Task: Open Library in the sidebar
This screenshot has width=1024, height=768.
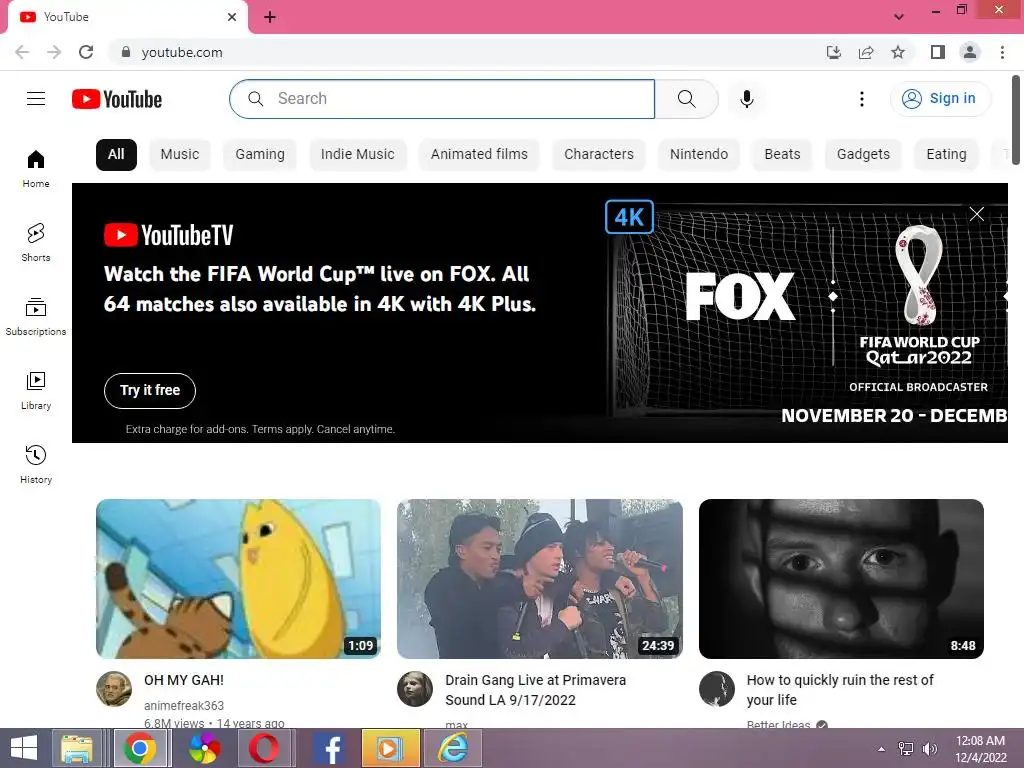Action: 36,391
